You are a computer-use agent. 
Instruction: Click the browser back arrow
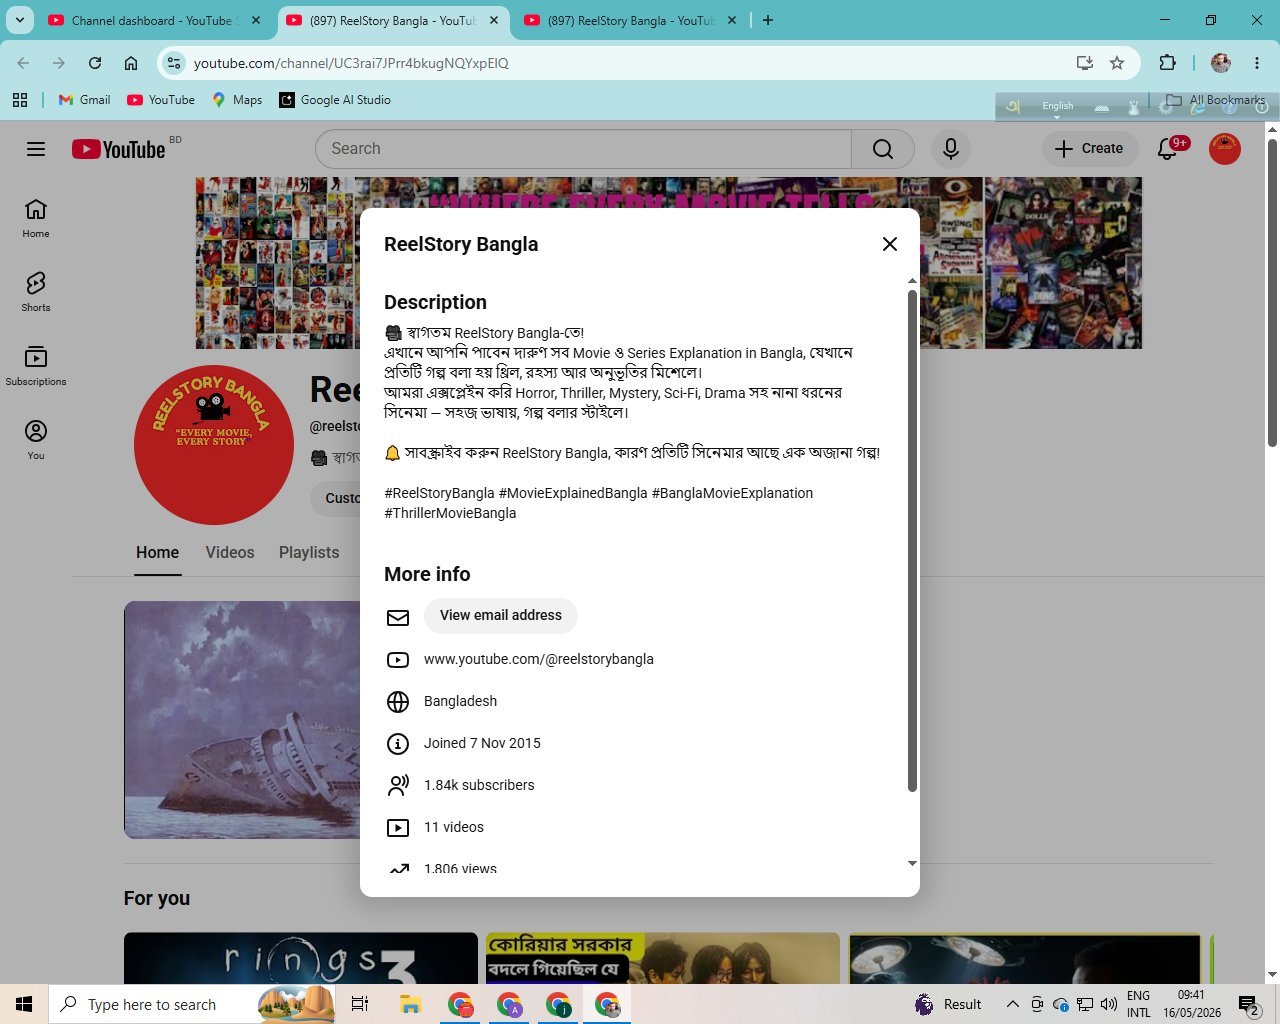pyautogui.click(x=23, y=63)
